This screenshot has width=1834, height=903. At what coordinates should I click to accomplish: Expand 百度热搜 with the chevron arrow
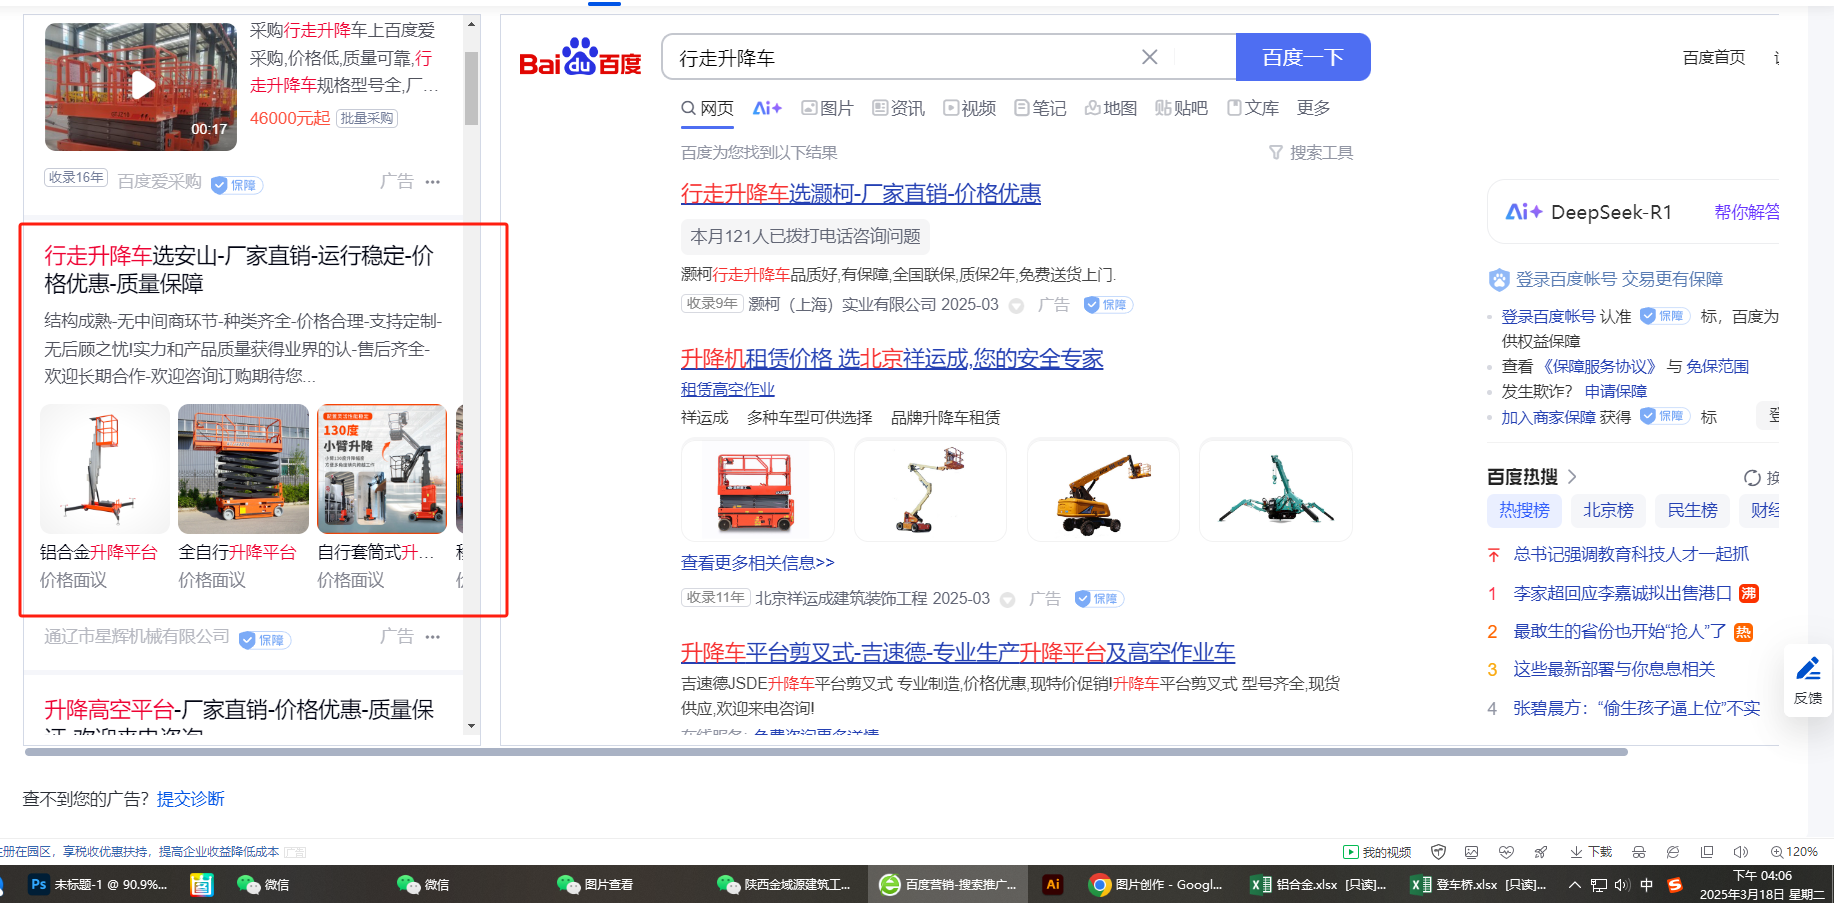point(1572,477)
